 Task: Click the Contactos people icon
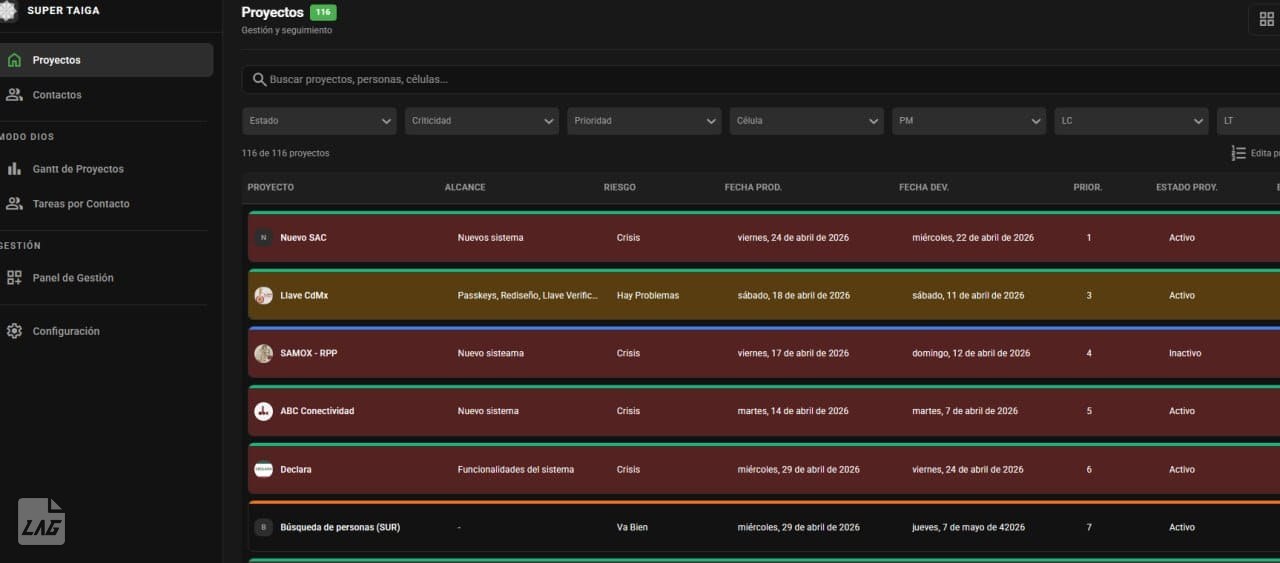14,95
